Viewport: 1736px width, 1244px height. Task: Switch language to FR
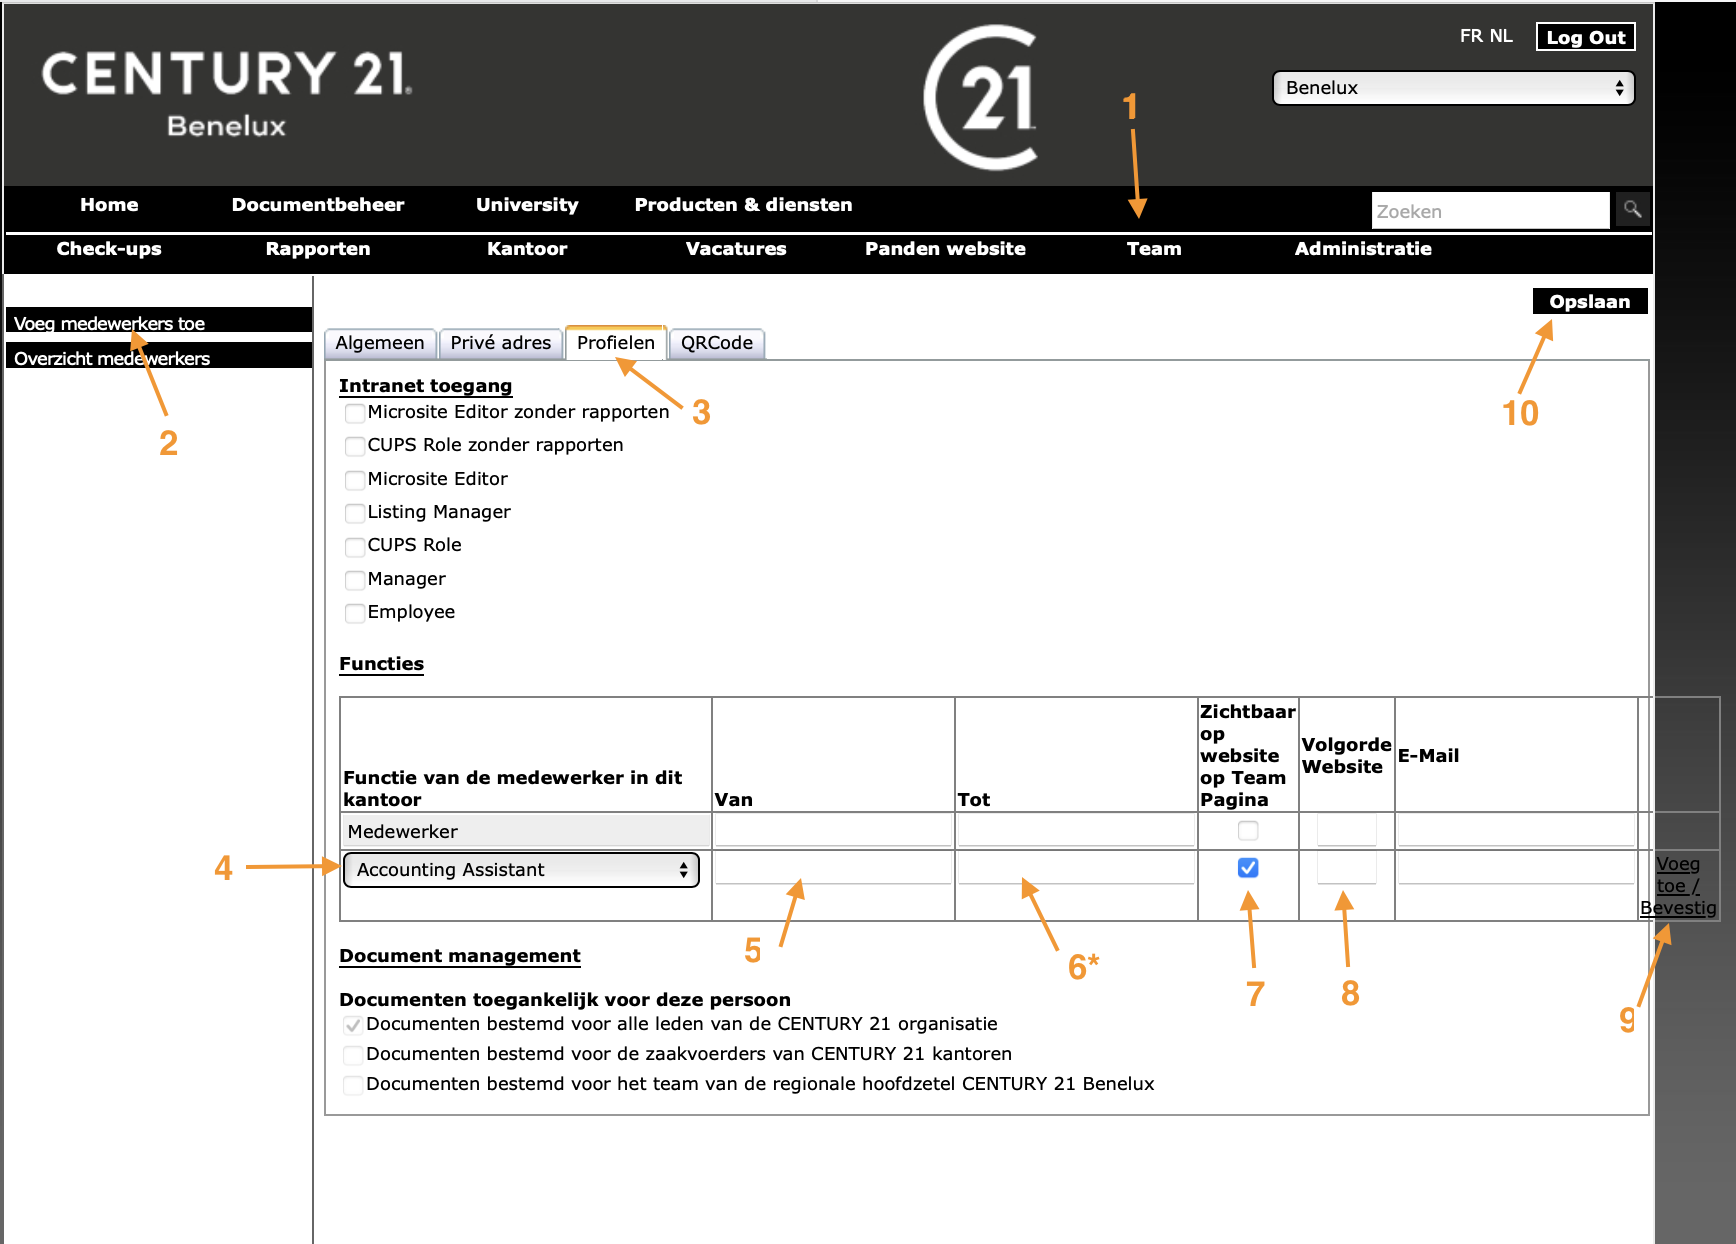point(1470,36)
